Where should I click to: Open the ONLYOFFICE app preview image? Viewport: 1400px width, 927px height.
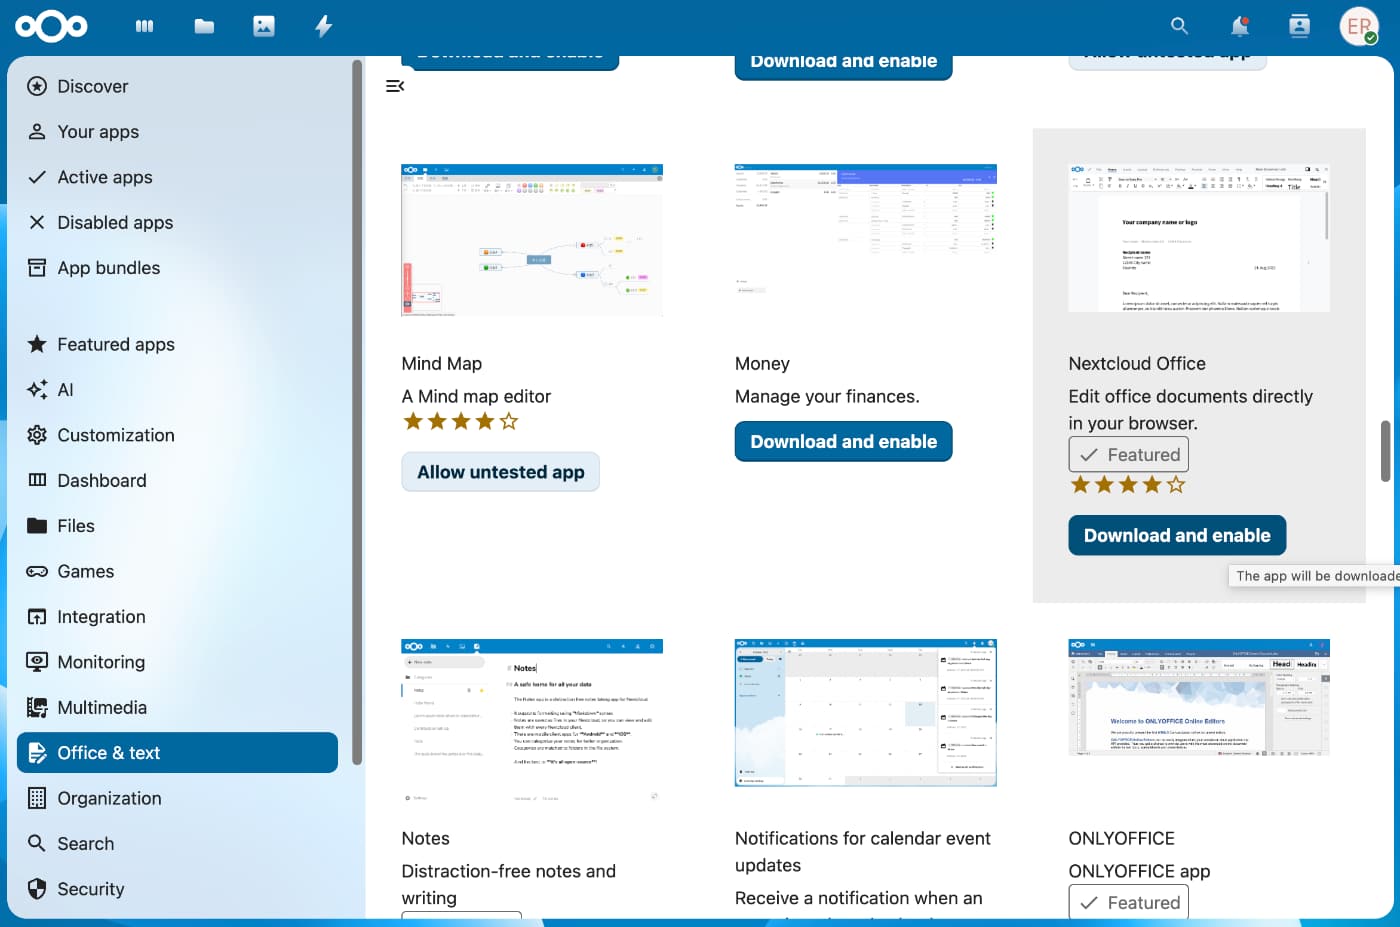1198,698
